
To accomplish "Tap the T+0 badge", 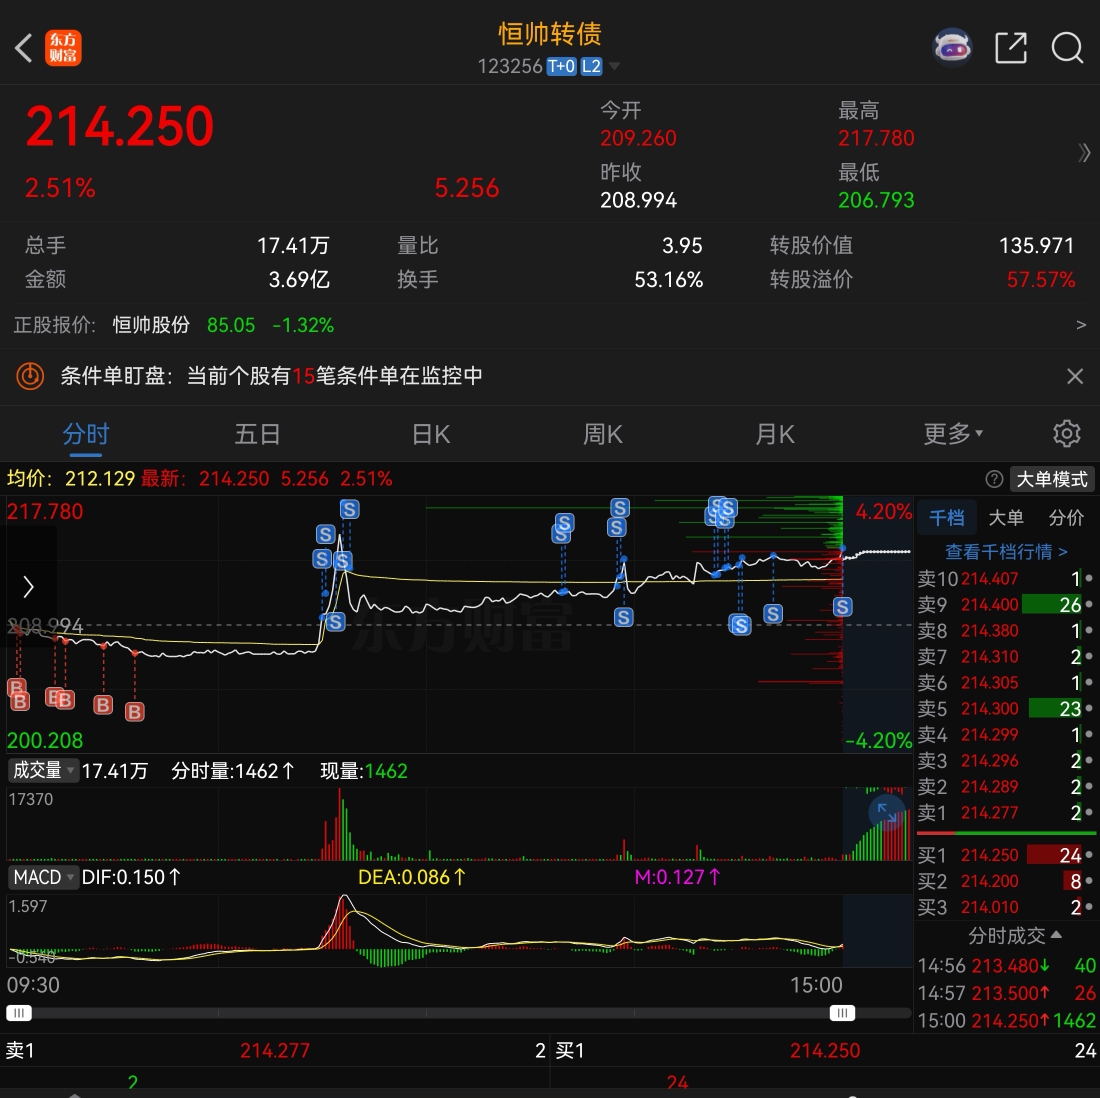I will pyautogui.click(x=561, y=67).
